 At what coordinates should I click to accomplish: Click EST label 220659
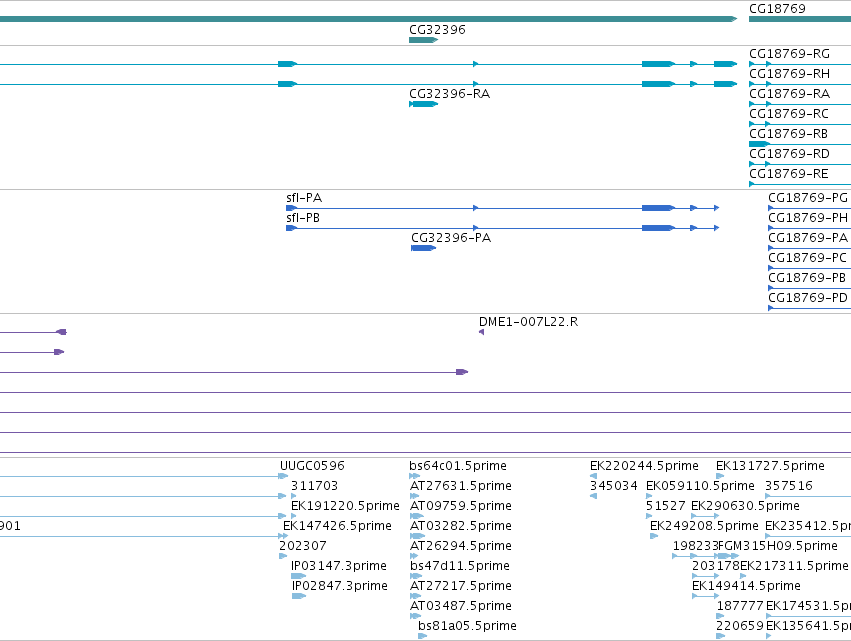(740, 627)
